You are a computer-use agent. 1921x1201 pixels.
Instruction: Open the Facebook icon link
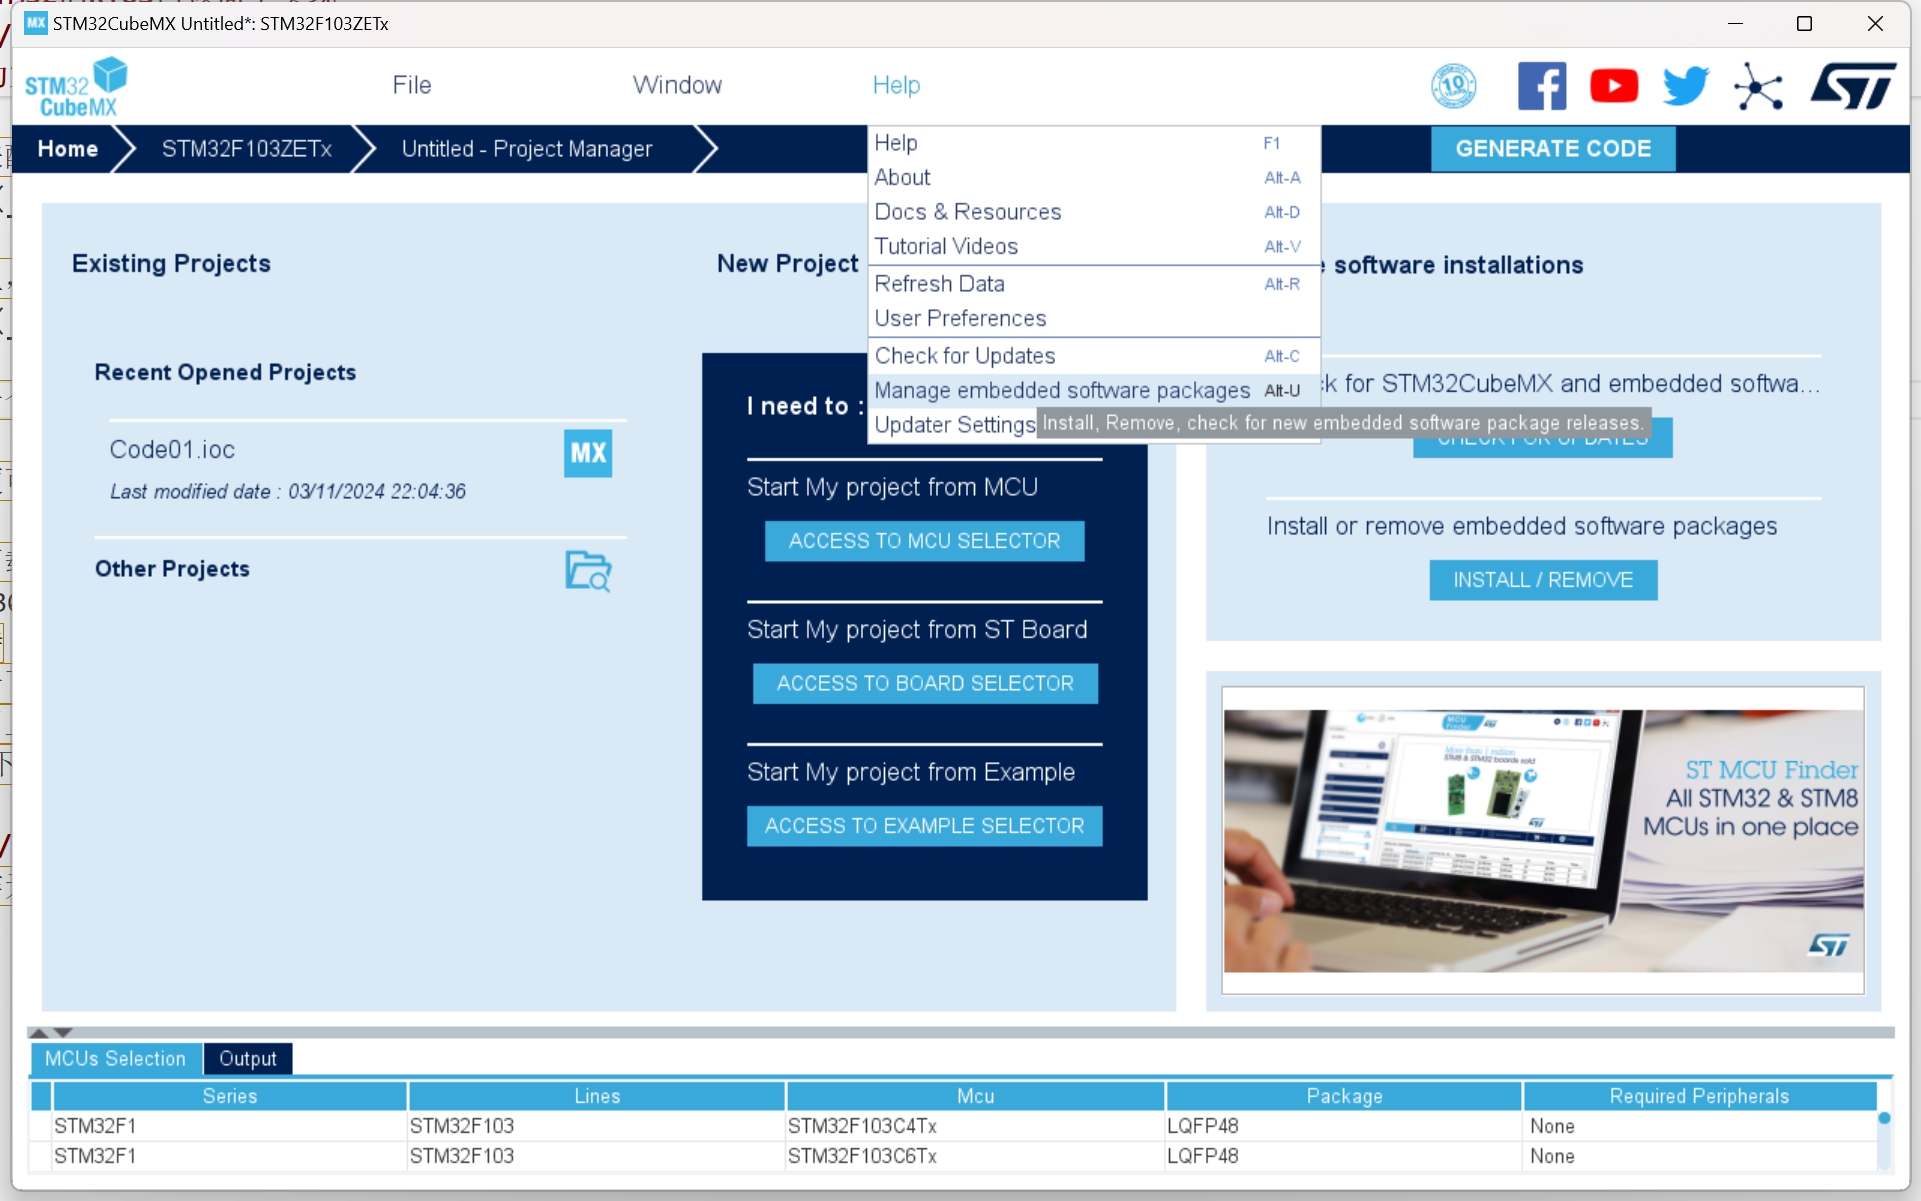[x=1541, y=86]
